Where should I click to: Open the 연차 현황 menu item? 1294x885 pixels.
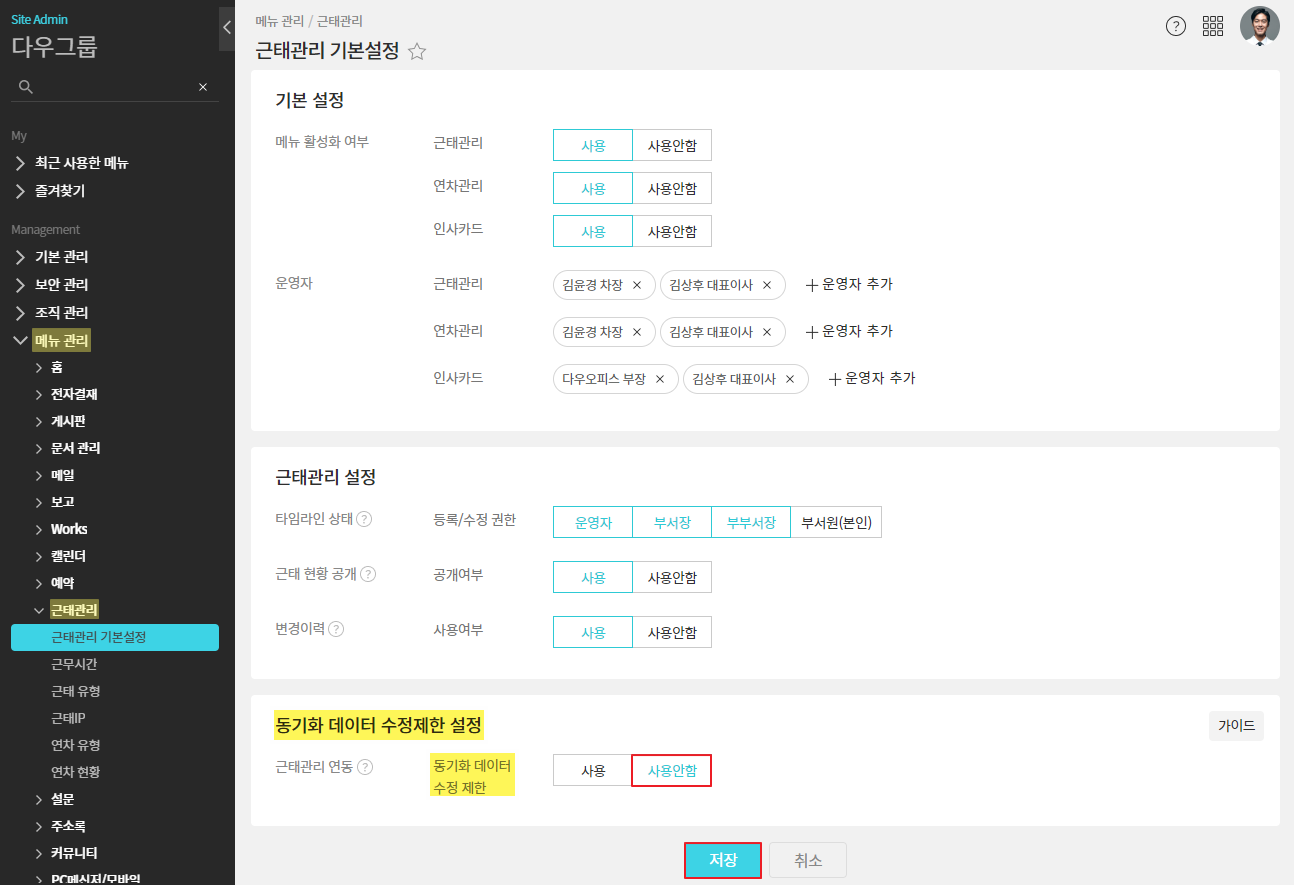(x=76, y=772)
